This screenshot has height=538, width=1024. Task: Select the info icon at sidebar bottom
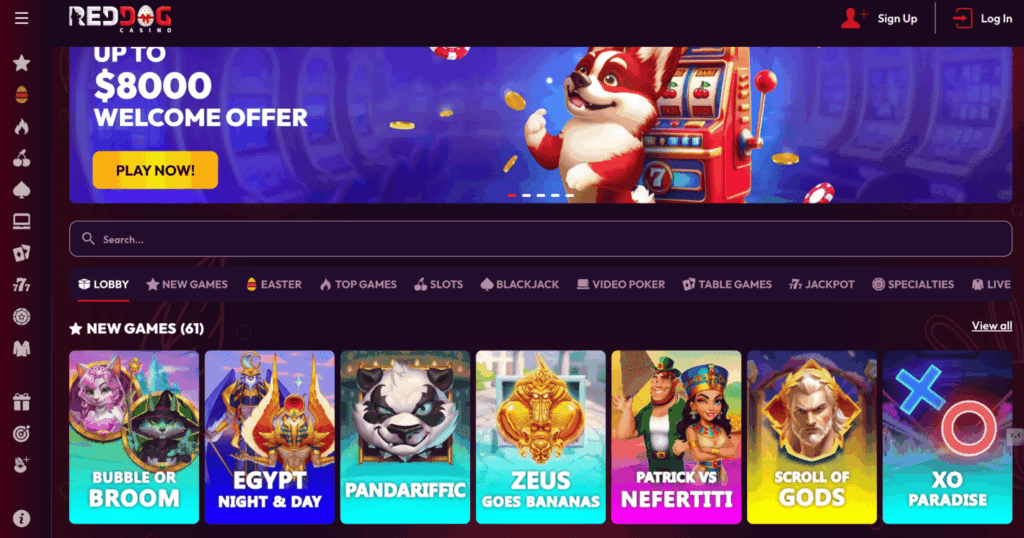(22, 518)
